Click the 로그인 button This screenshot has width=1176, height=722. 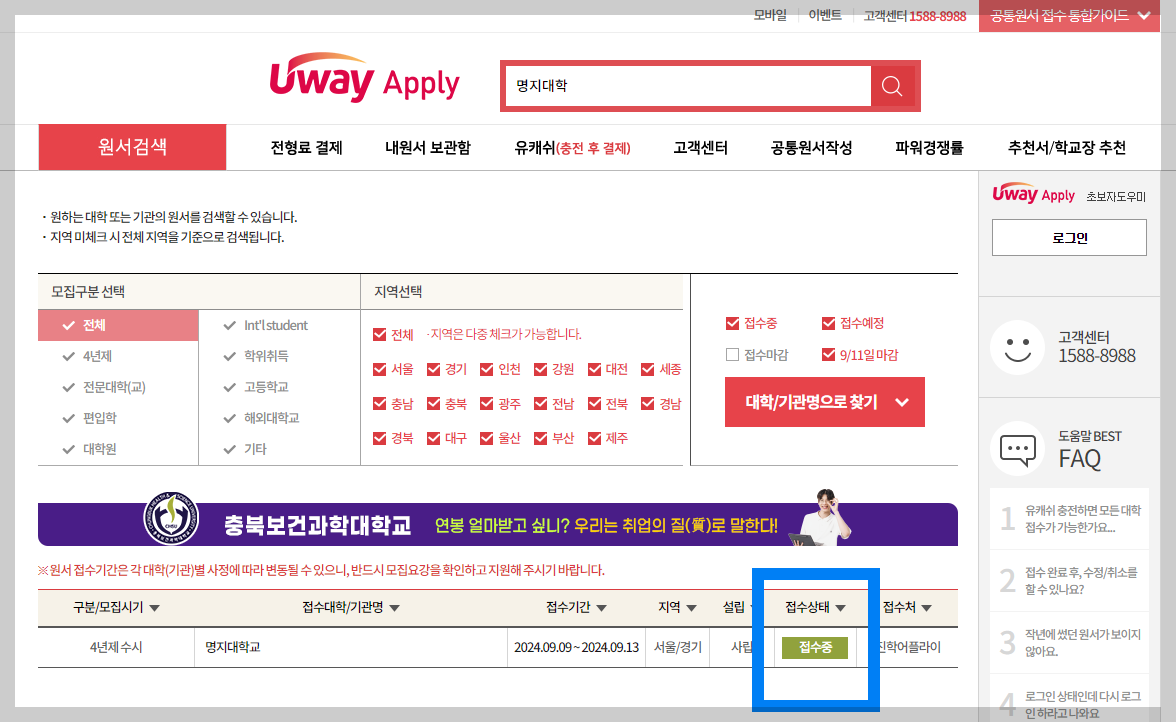[1070, 238]
